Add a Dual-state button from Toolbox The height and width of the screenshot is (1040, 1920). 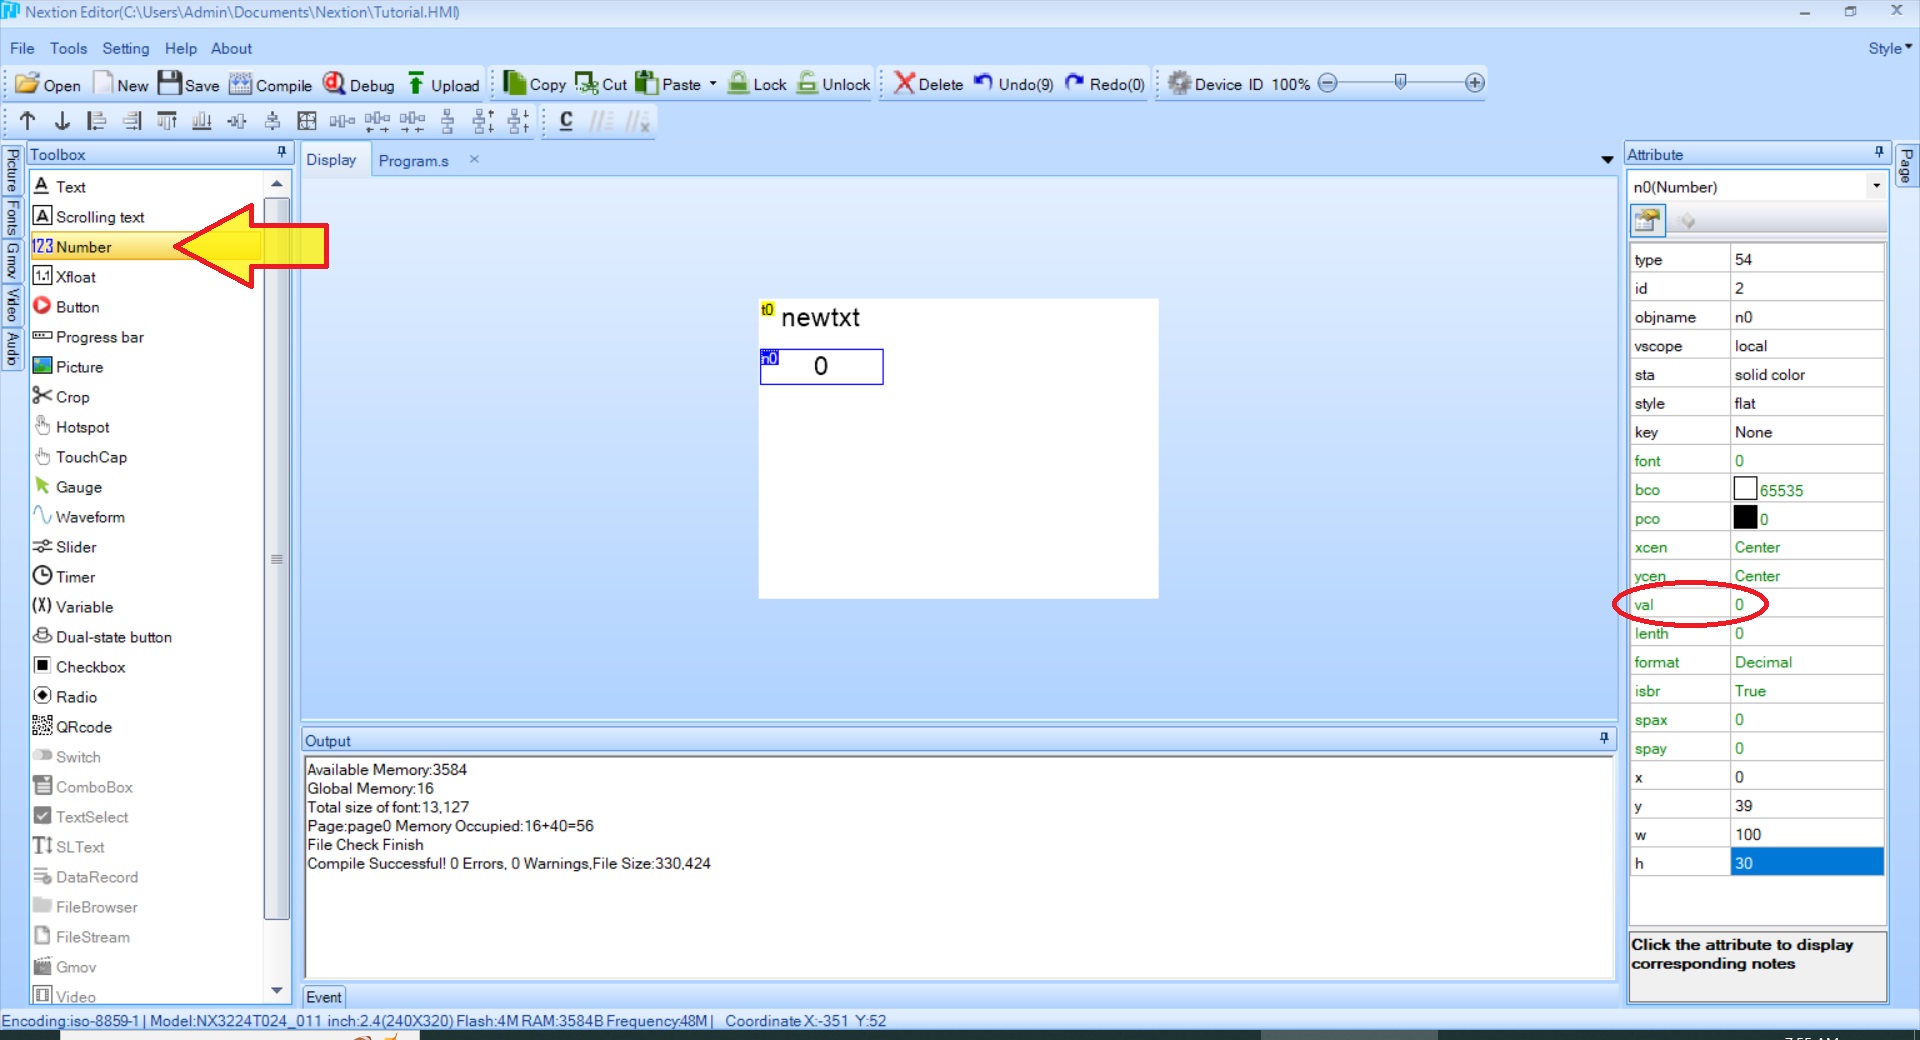pyautogui.click(x=113, y=637)
